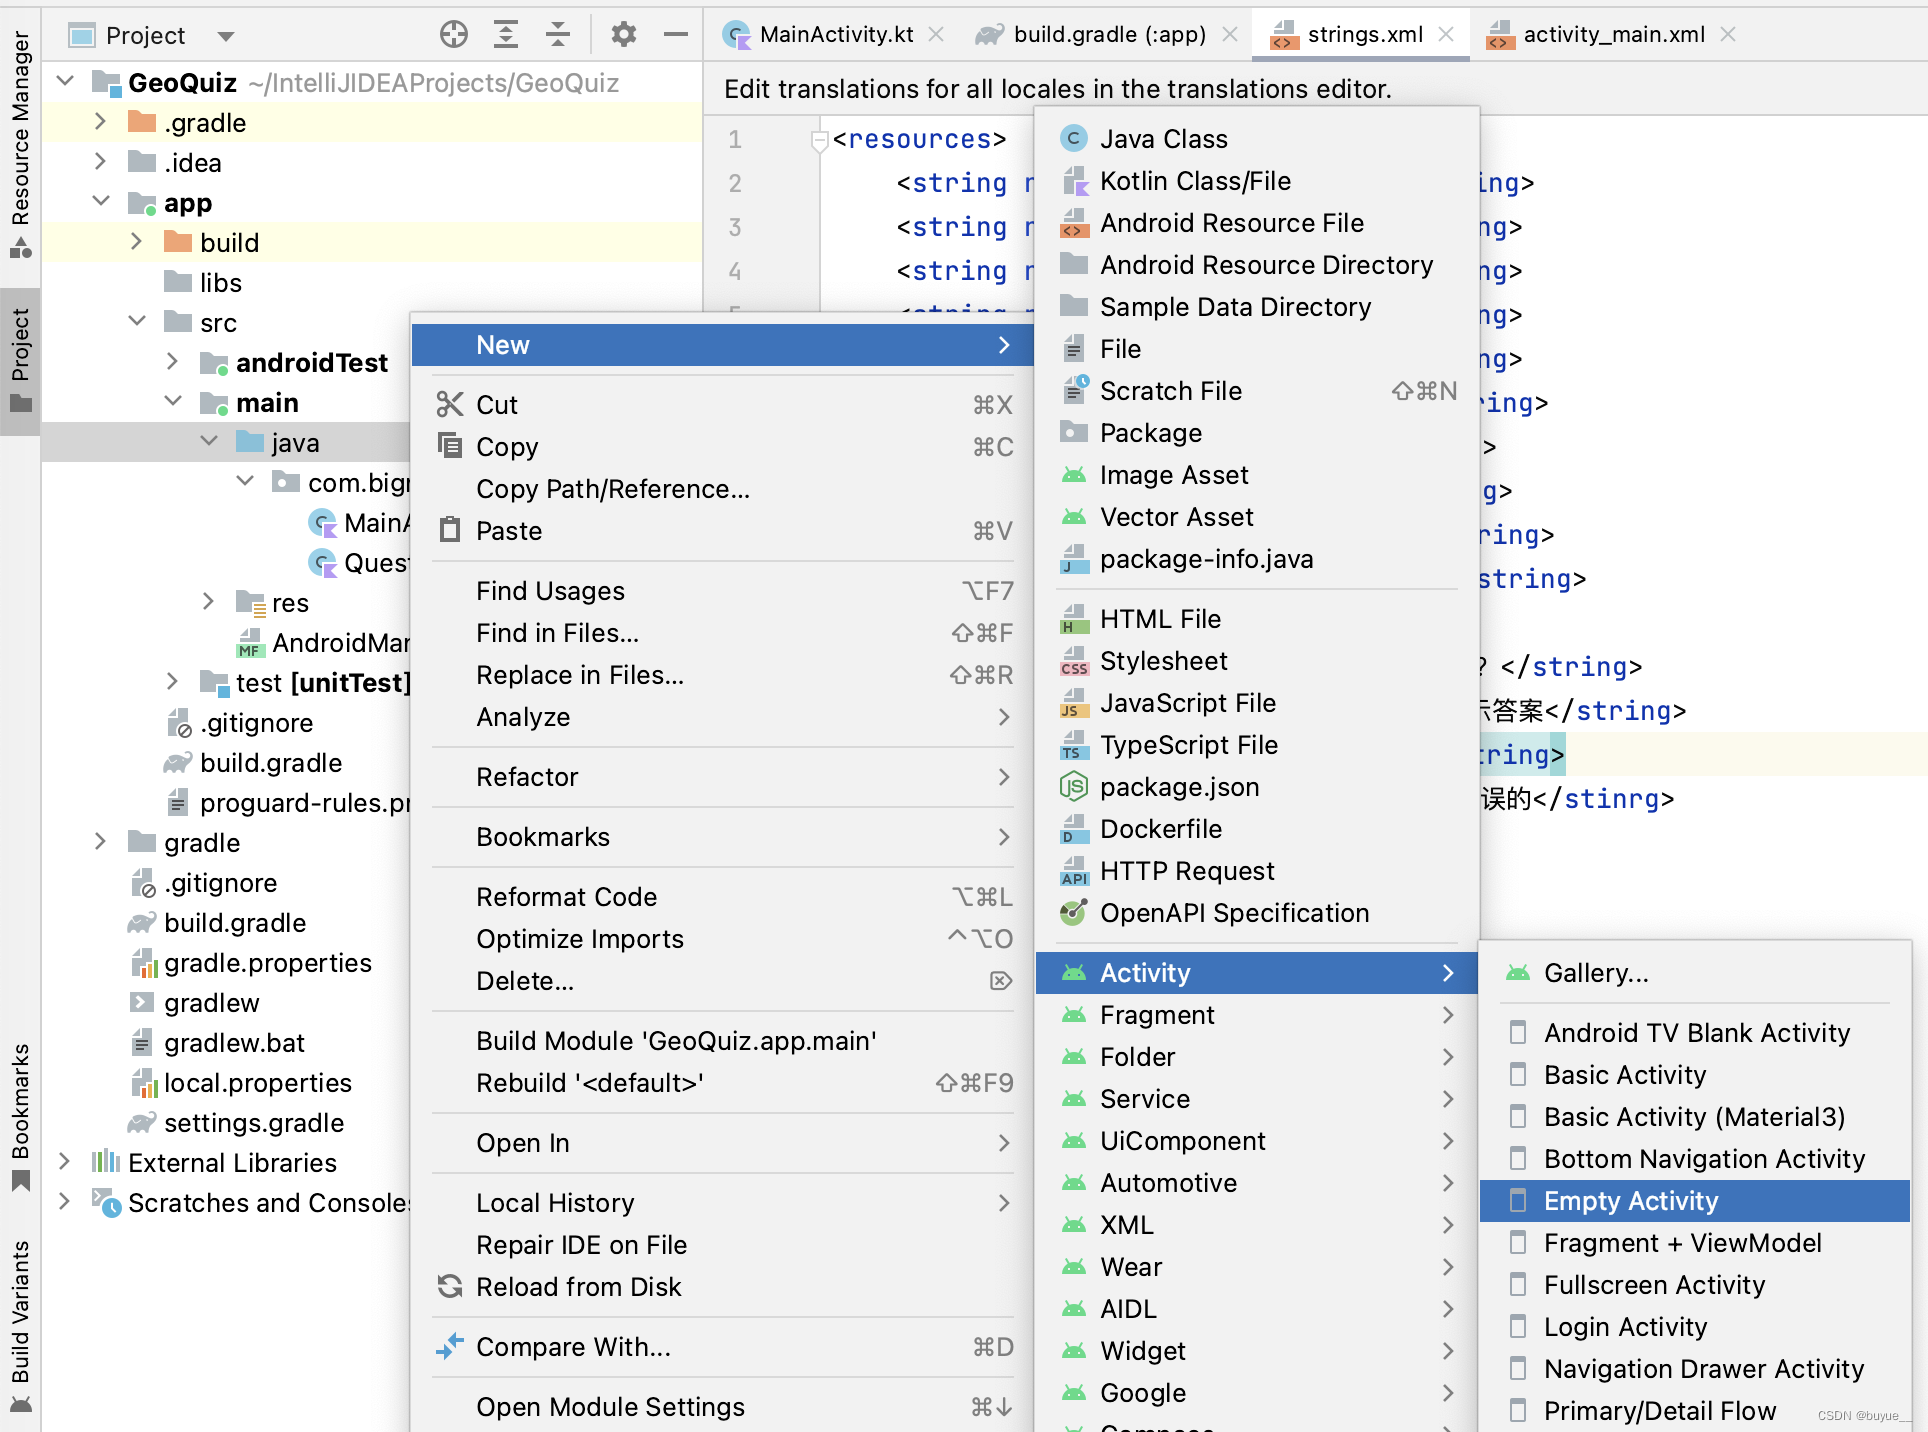Choose Paste in the context menu

coord(722,531)
